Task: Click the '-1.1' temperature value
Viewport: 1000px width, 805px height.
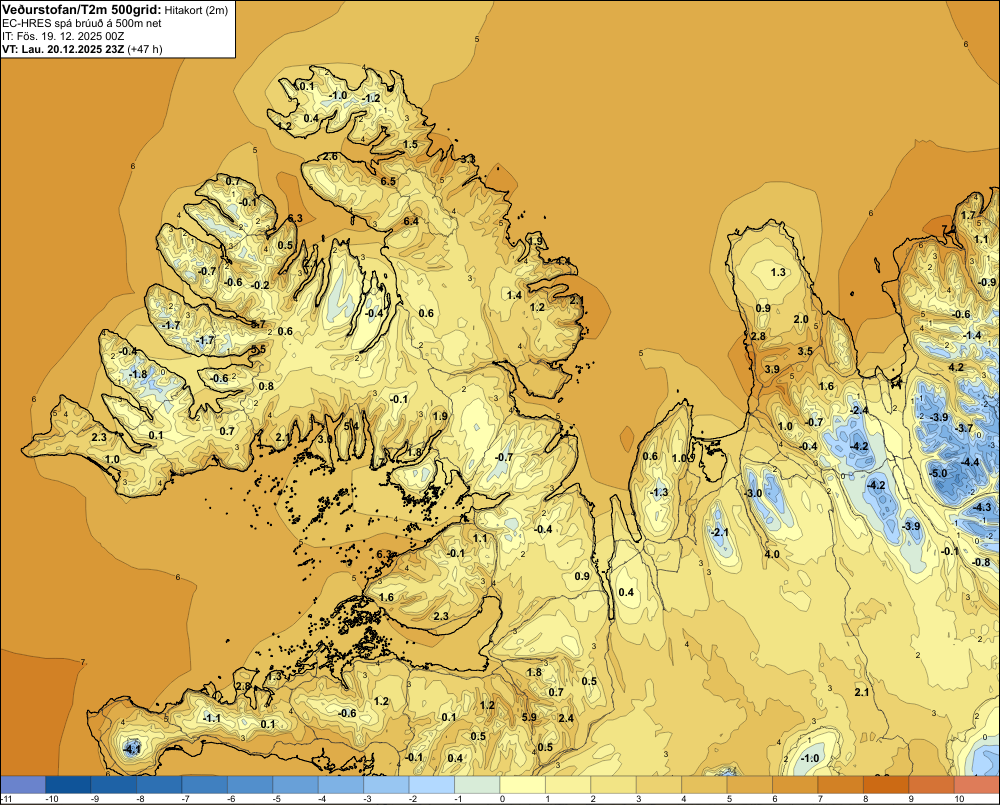Action: (x=211, y=718)
